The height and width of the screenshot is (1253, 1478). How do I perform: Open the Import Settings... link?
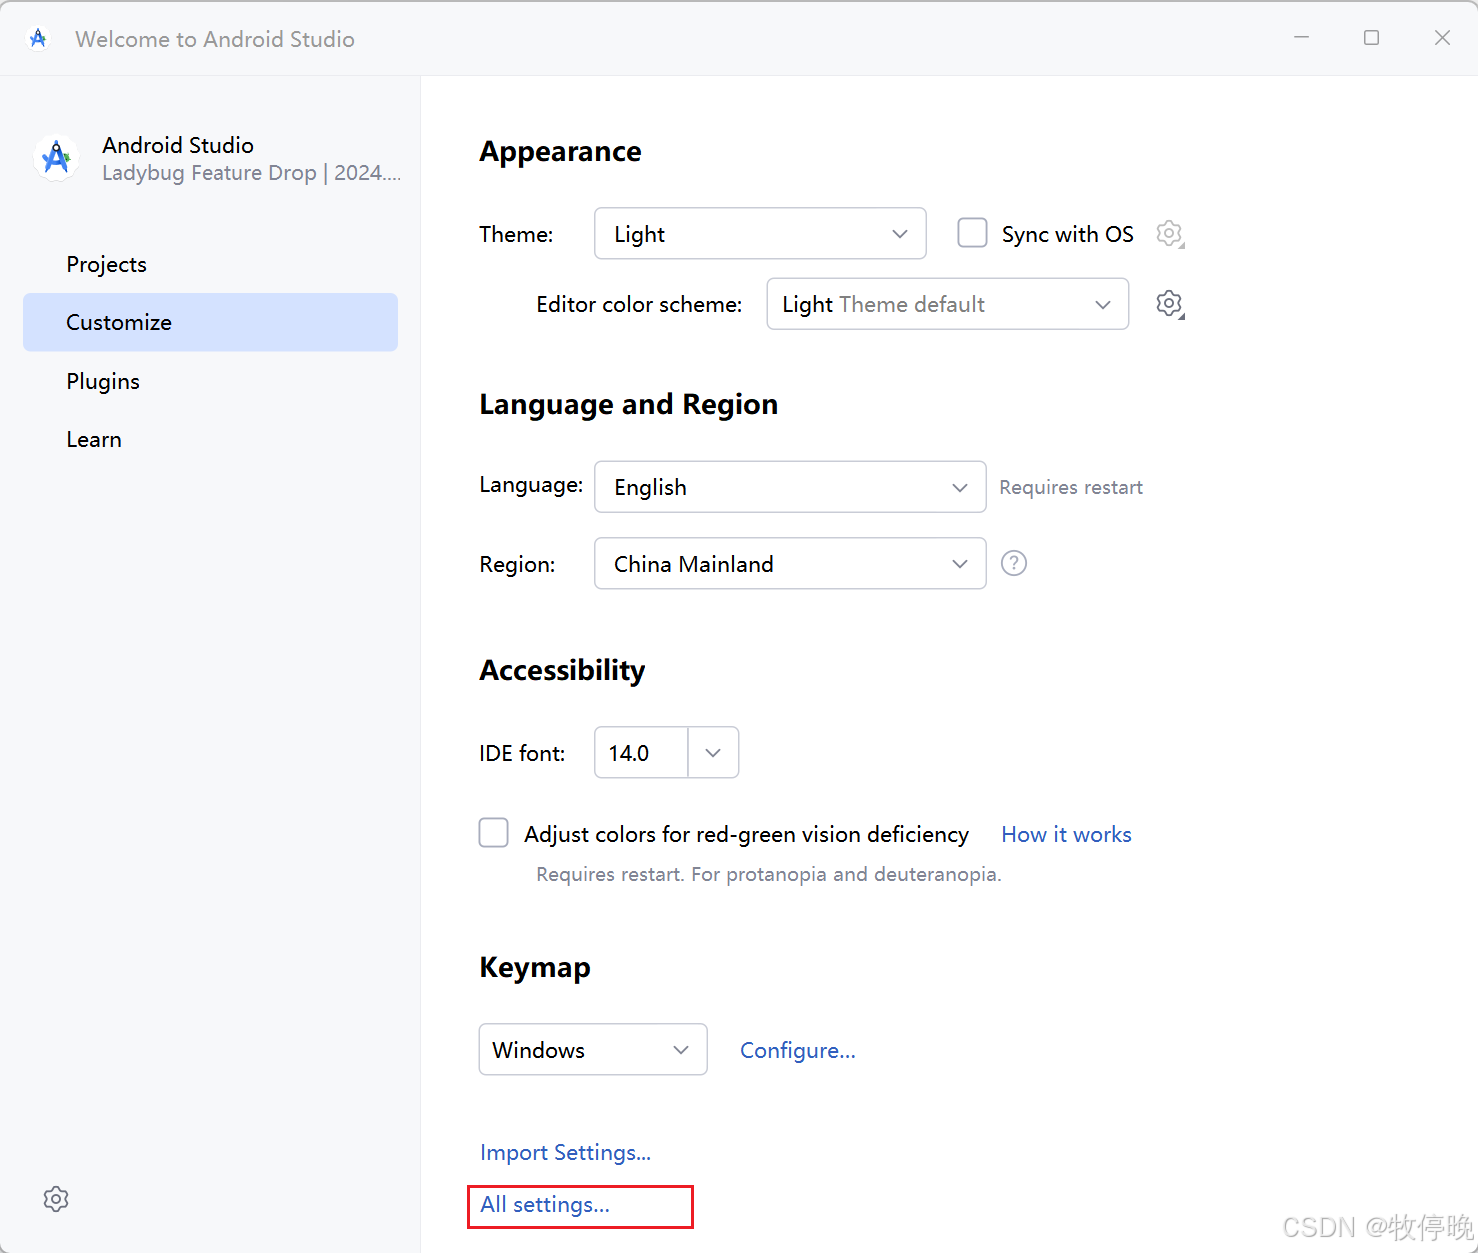coord(565,1152)
